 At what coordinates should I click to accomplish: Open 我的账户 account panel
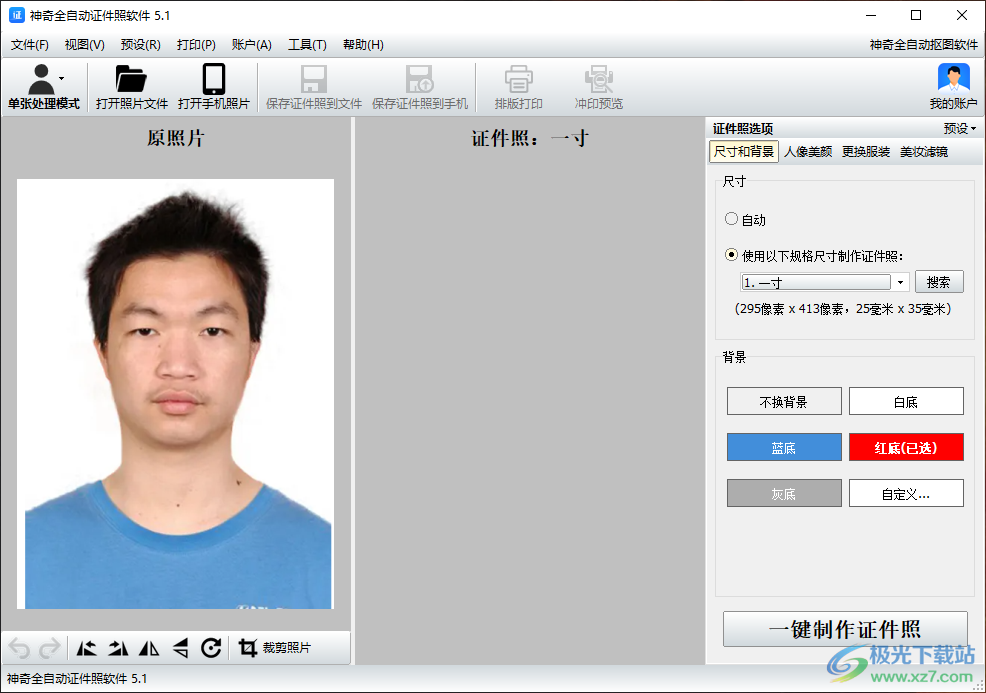[951, 87]
